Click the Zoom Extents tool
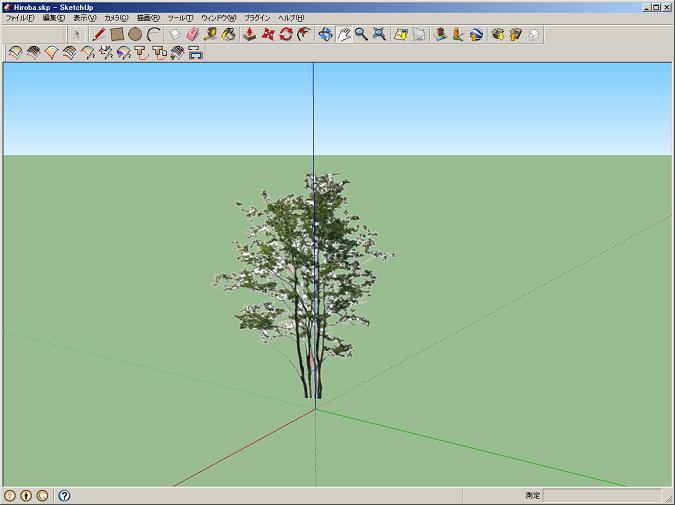Viewport: 675px width, 505px height. click(x=379, y=34)
